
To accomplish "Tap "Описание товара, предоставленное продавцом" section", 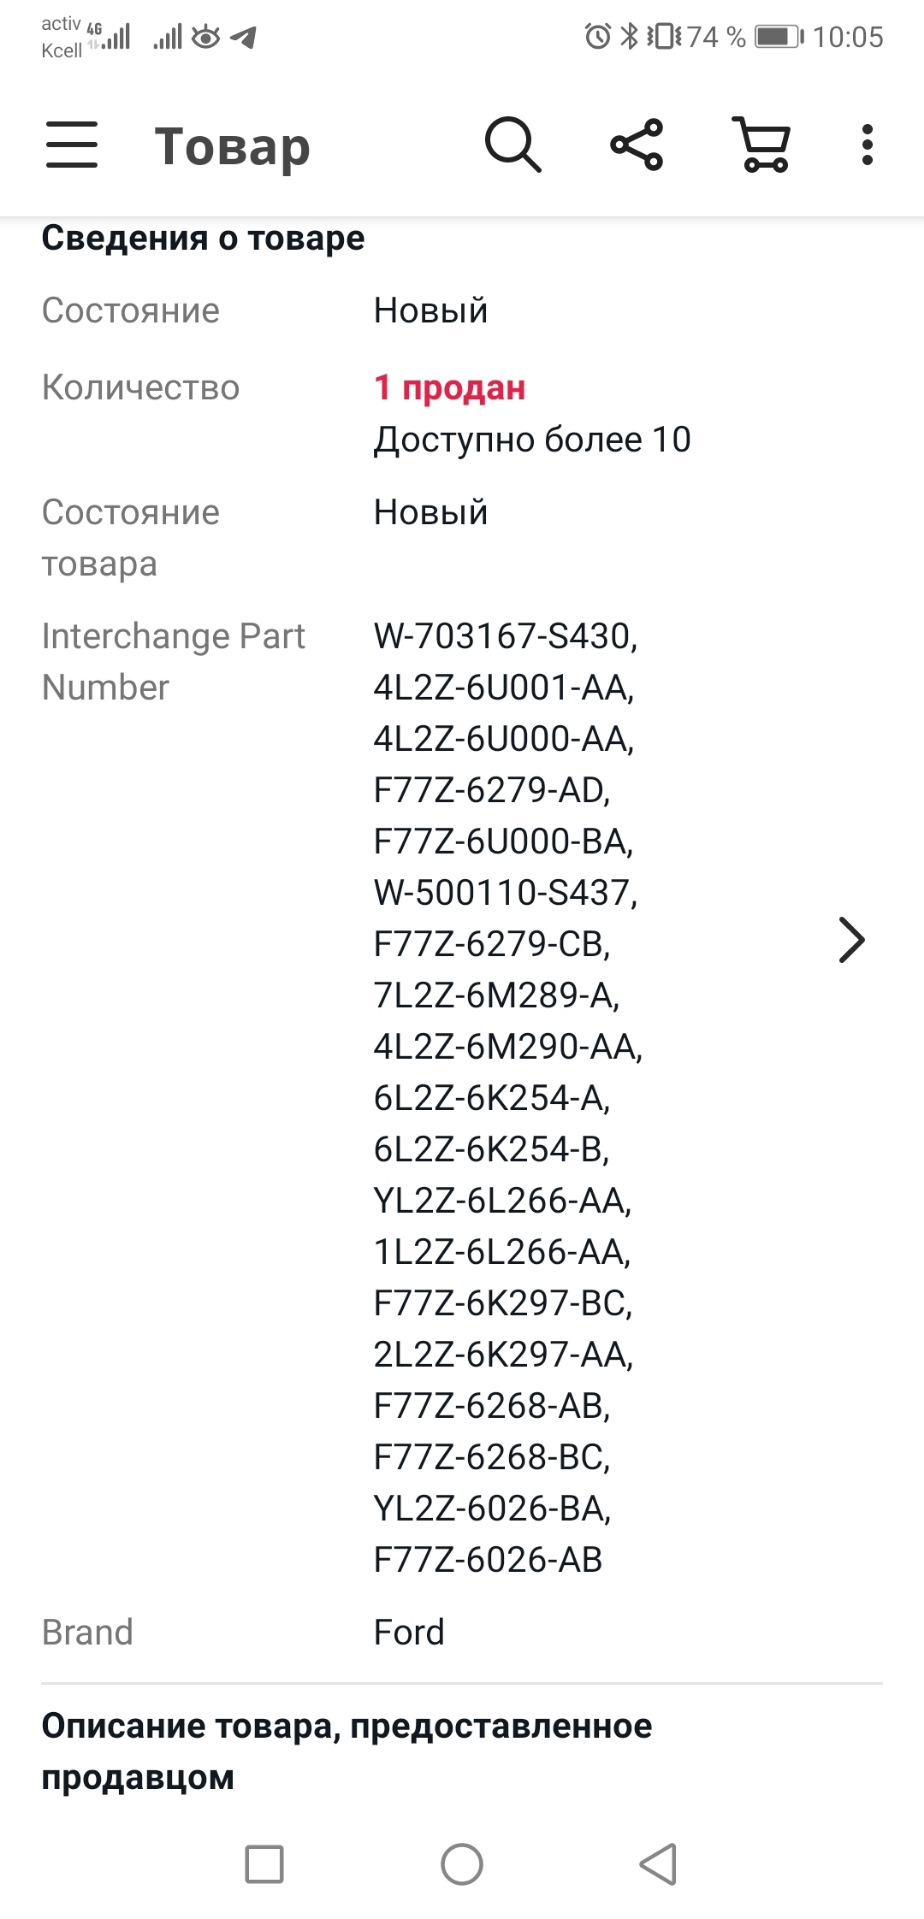I will [346, 1751].
